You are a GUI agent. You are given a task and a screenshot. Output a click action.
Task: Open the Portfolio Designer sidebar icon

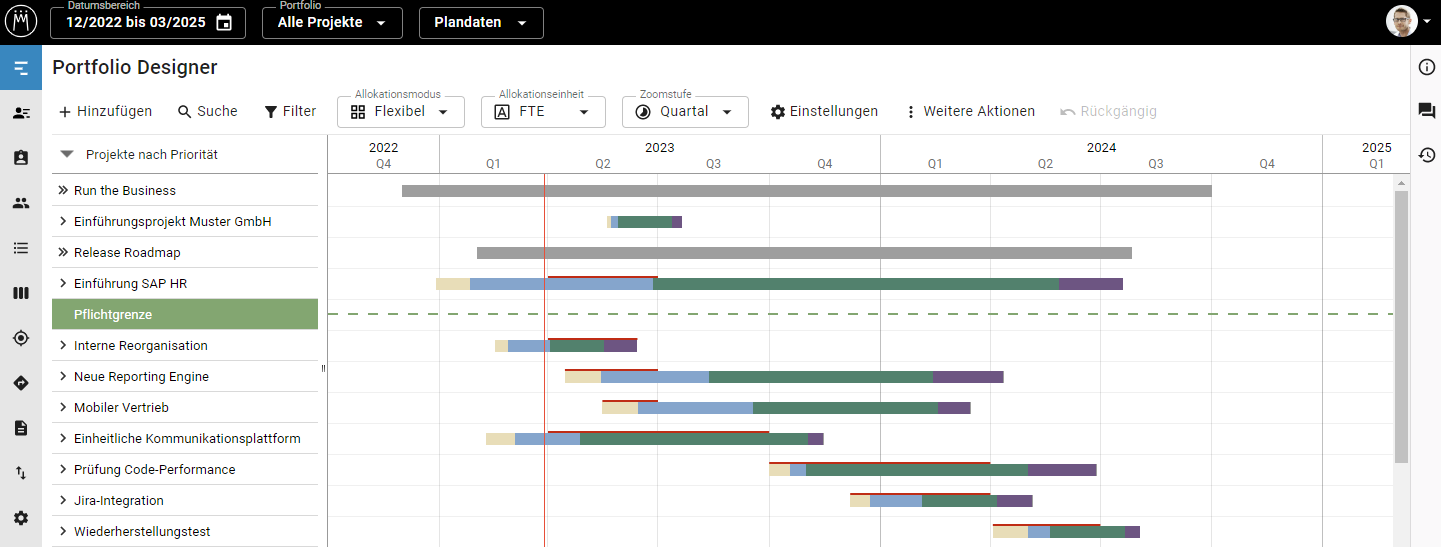point(21,68)
